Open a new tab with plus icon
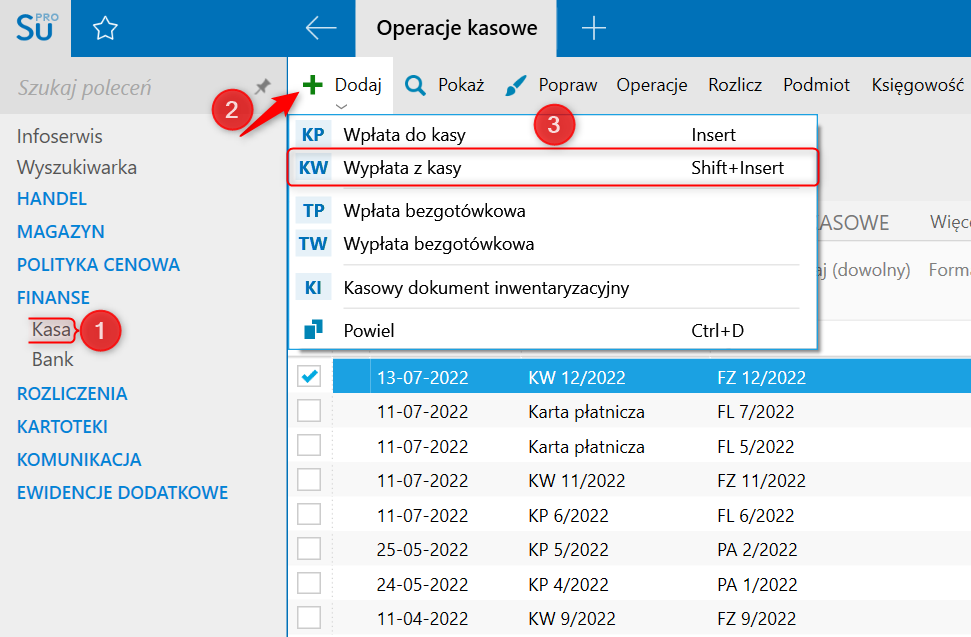 [594, 28]
